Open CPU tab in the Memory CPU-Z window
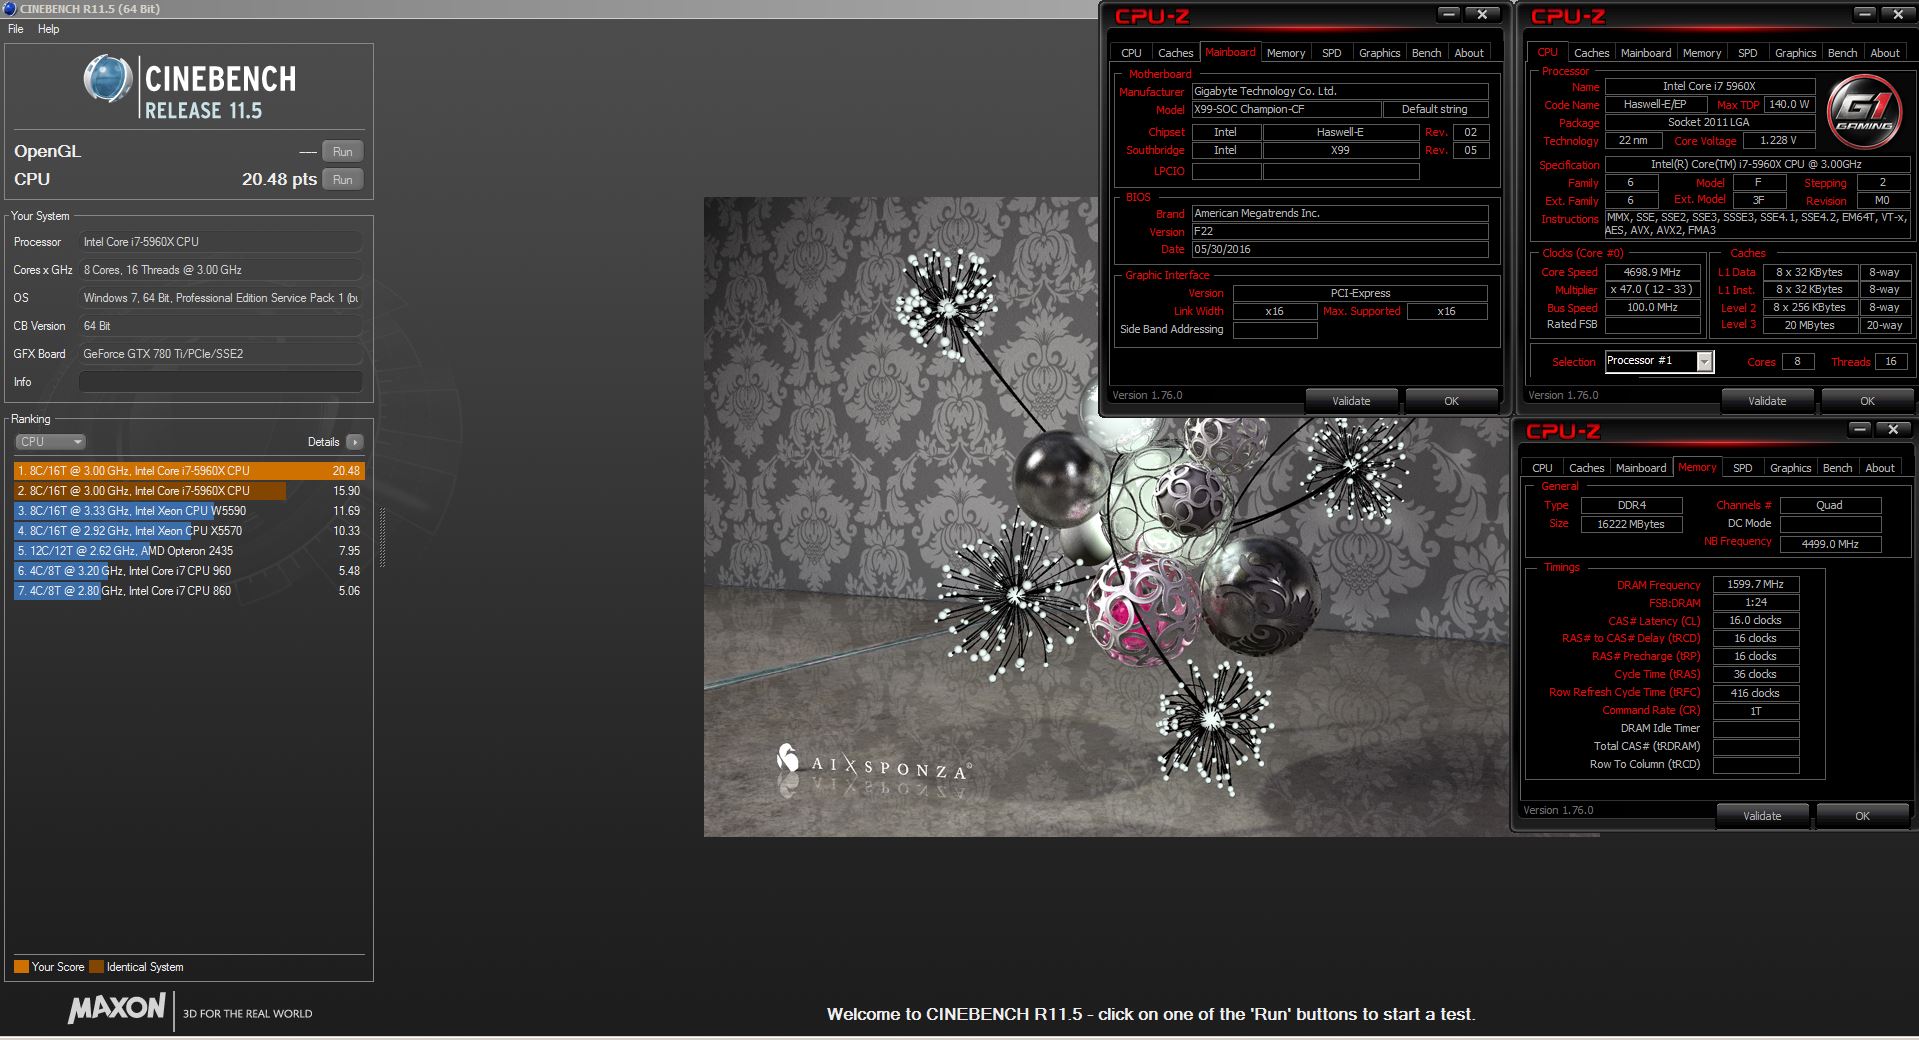The width and height of the screenshot is (1919, 1040). coord(1542,468)
